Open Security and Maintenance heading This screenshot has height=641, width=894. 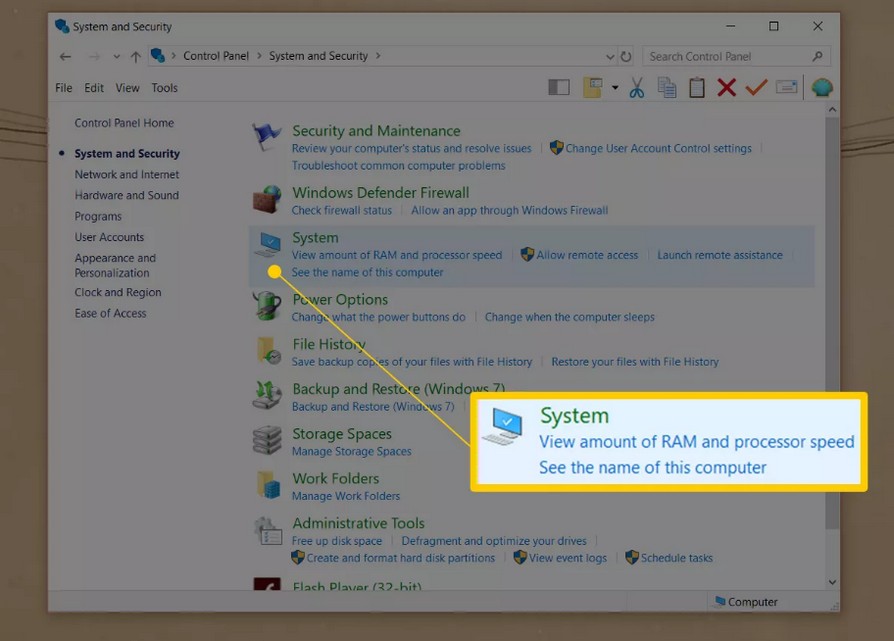click(x=376, y=131)
